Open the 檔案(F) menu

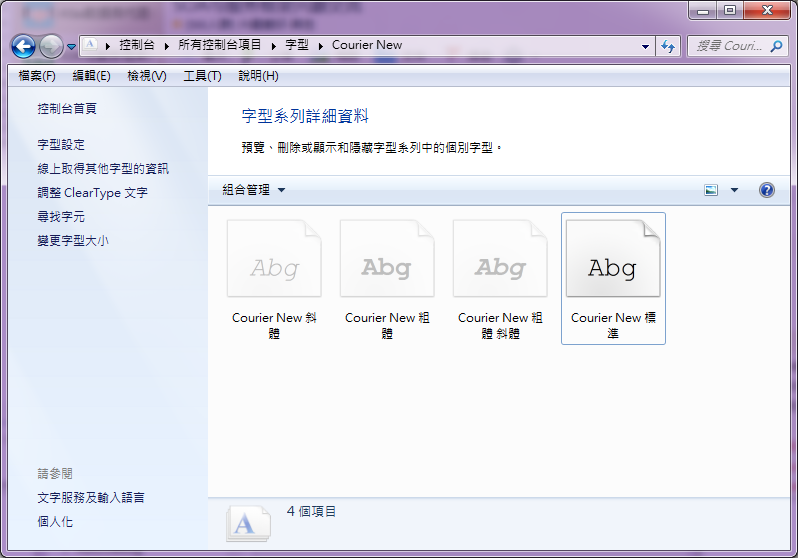coord(37,76)
